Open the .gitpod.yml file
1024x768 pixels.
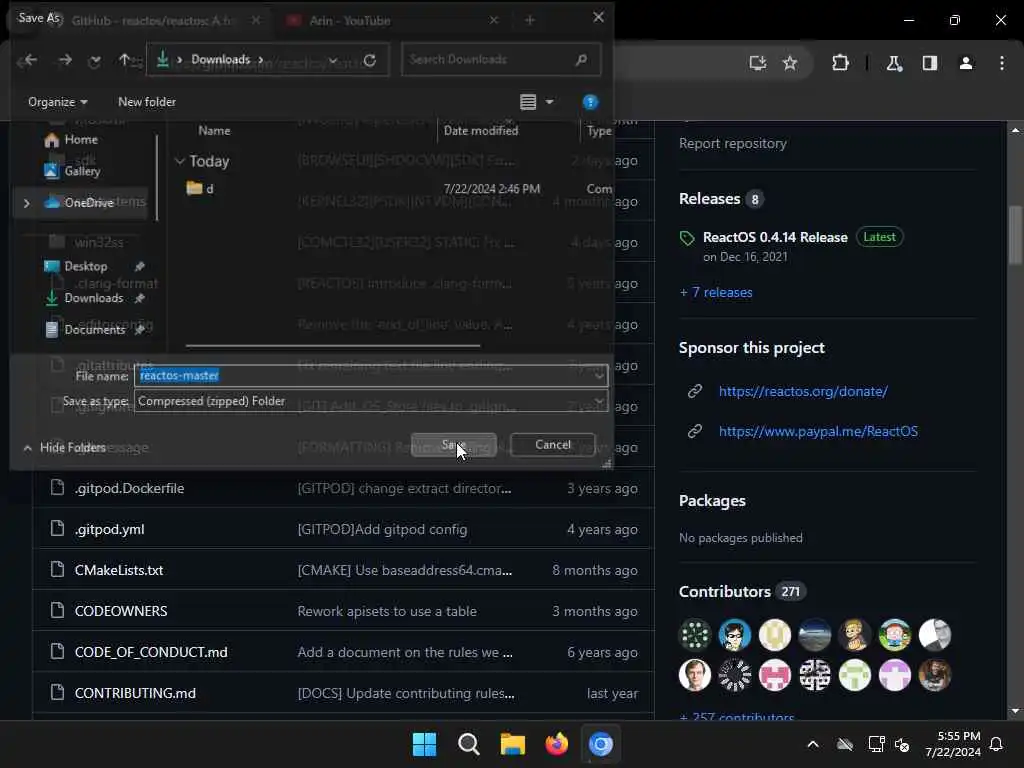pos(110,530)
